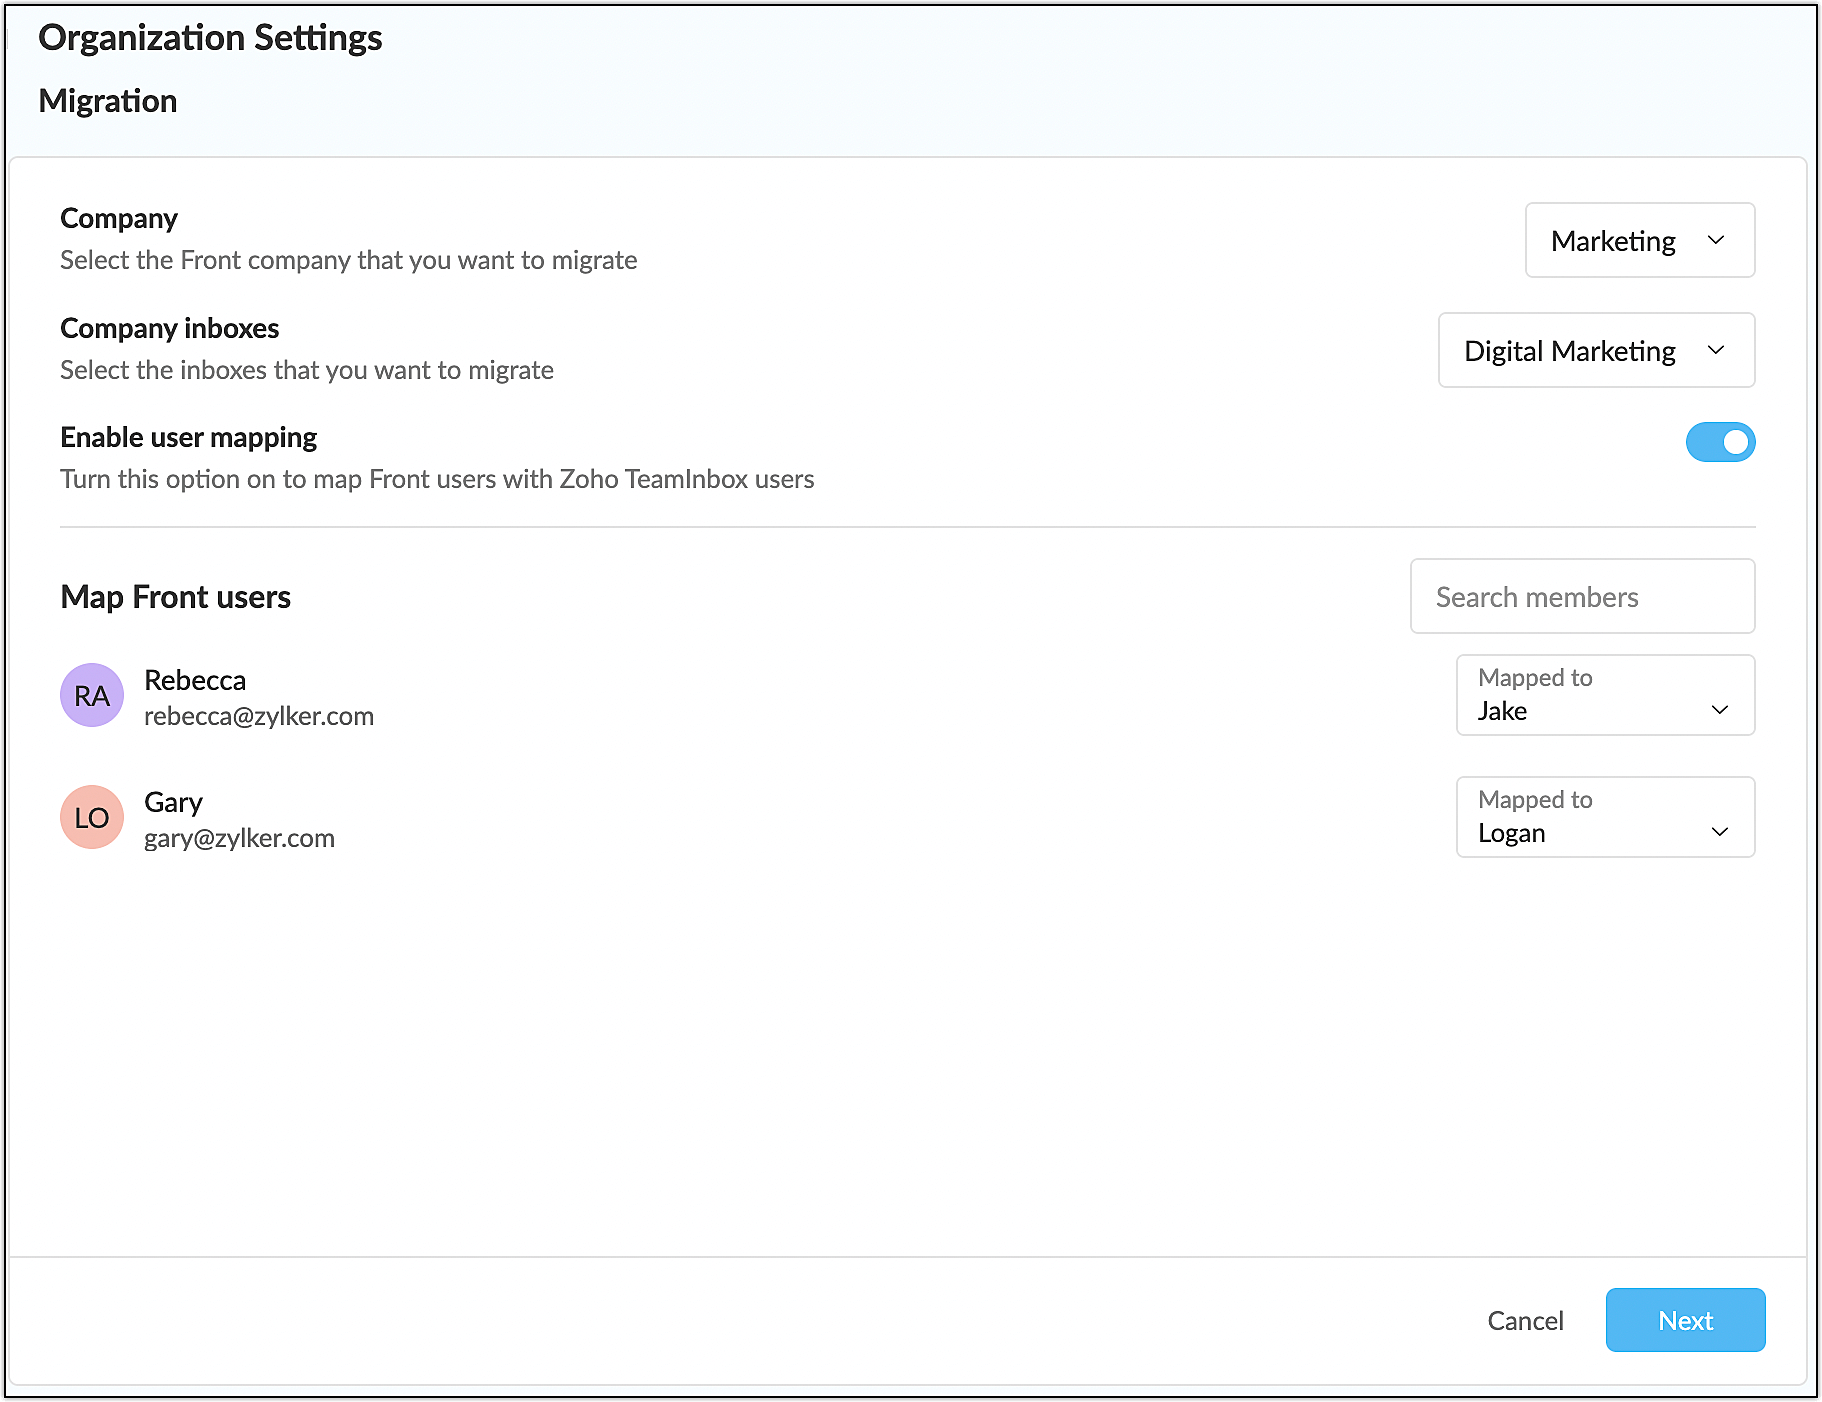Screen dimensions: 1822x1402
Task: Click Rebecca's RA avatar circle
Action: [92, 695]
